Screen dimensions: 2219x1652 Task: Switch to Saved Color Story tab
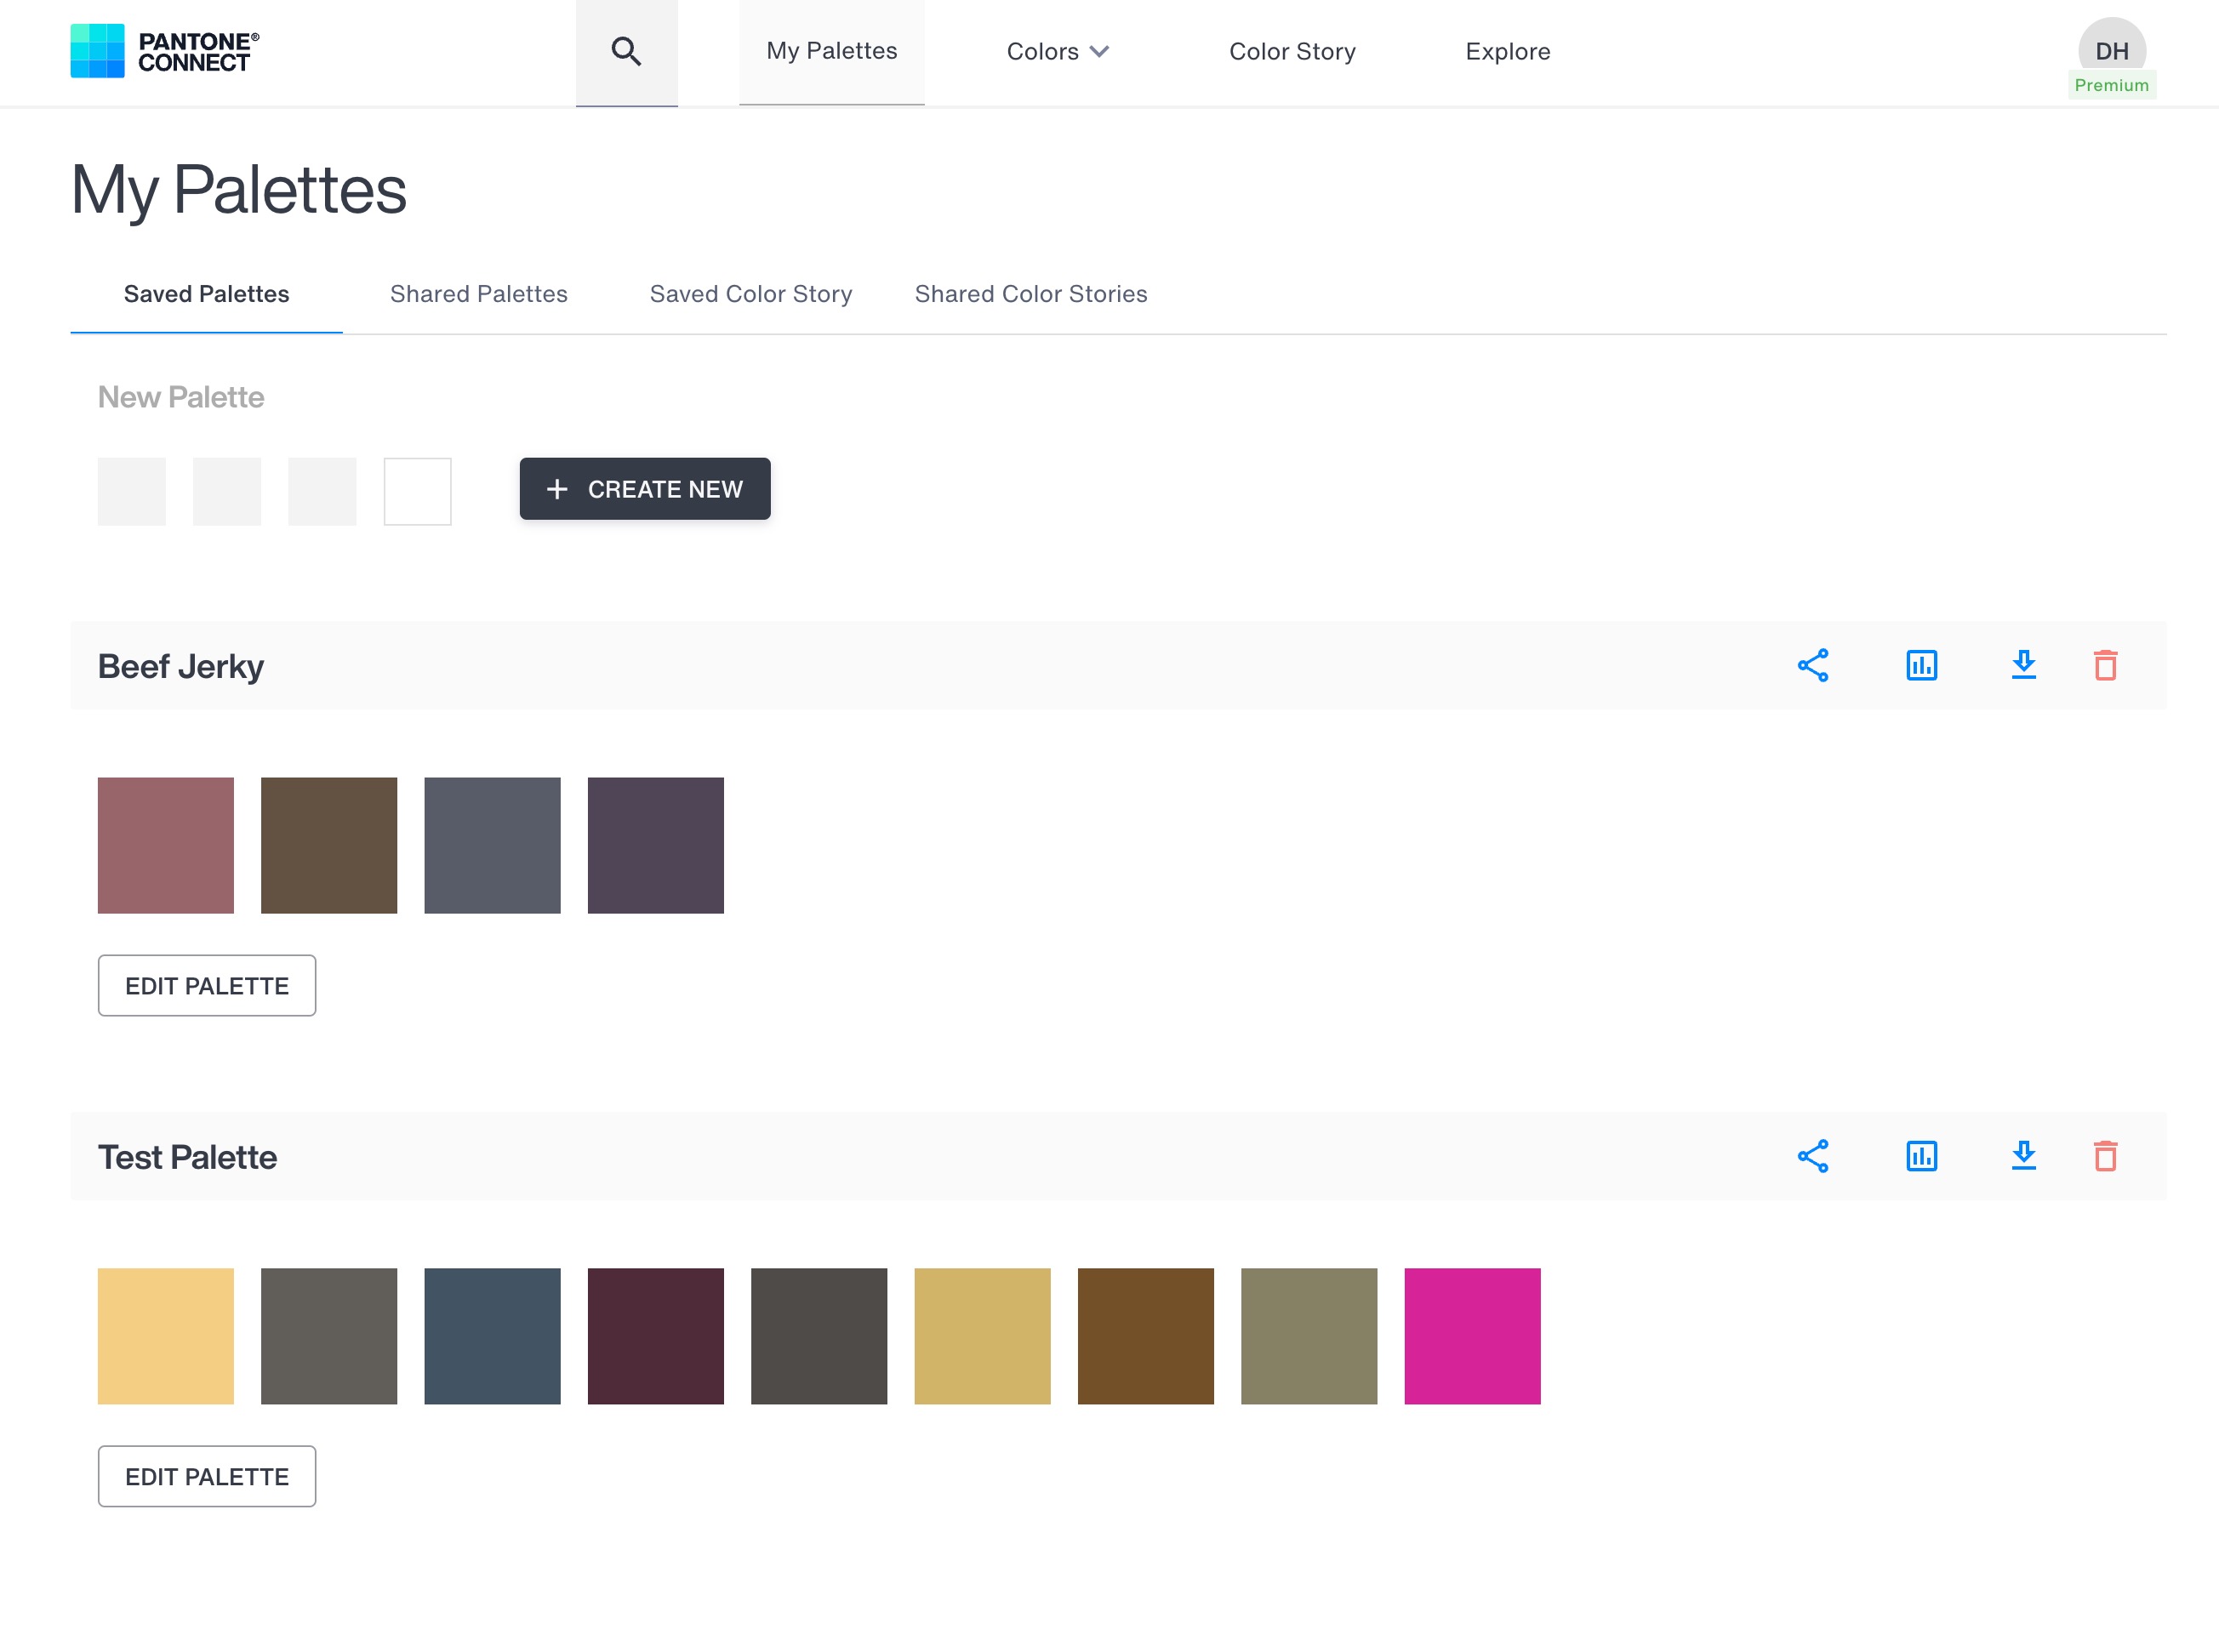[x=750, y=294]
